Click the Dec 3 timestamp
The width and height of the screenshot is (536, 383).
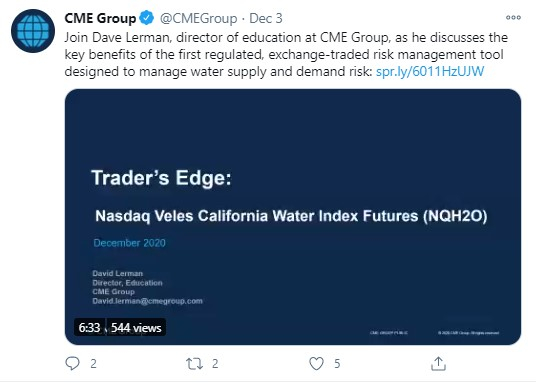pos(266,18)
